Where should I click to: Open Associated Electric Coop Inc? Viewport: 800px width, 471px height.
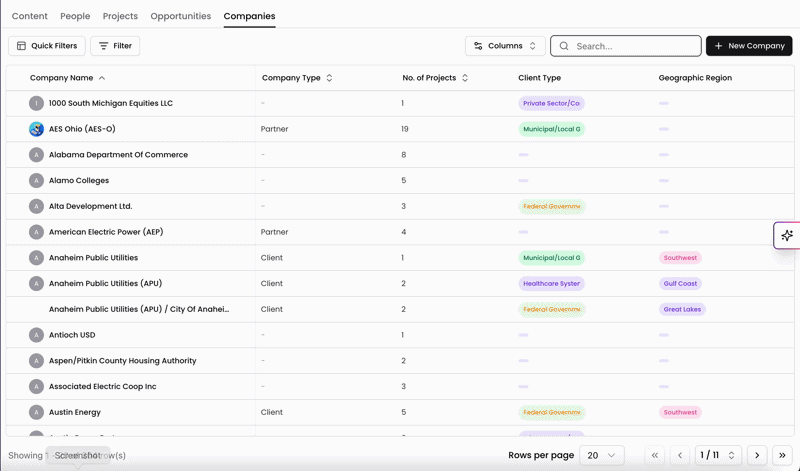coord(103,386)
